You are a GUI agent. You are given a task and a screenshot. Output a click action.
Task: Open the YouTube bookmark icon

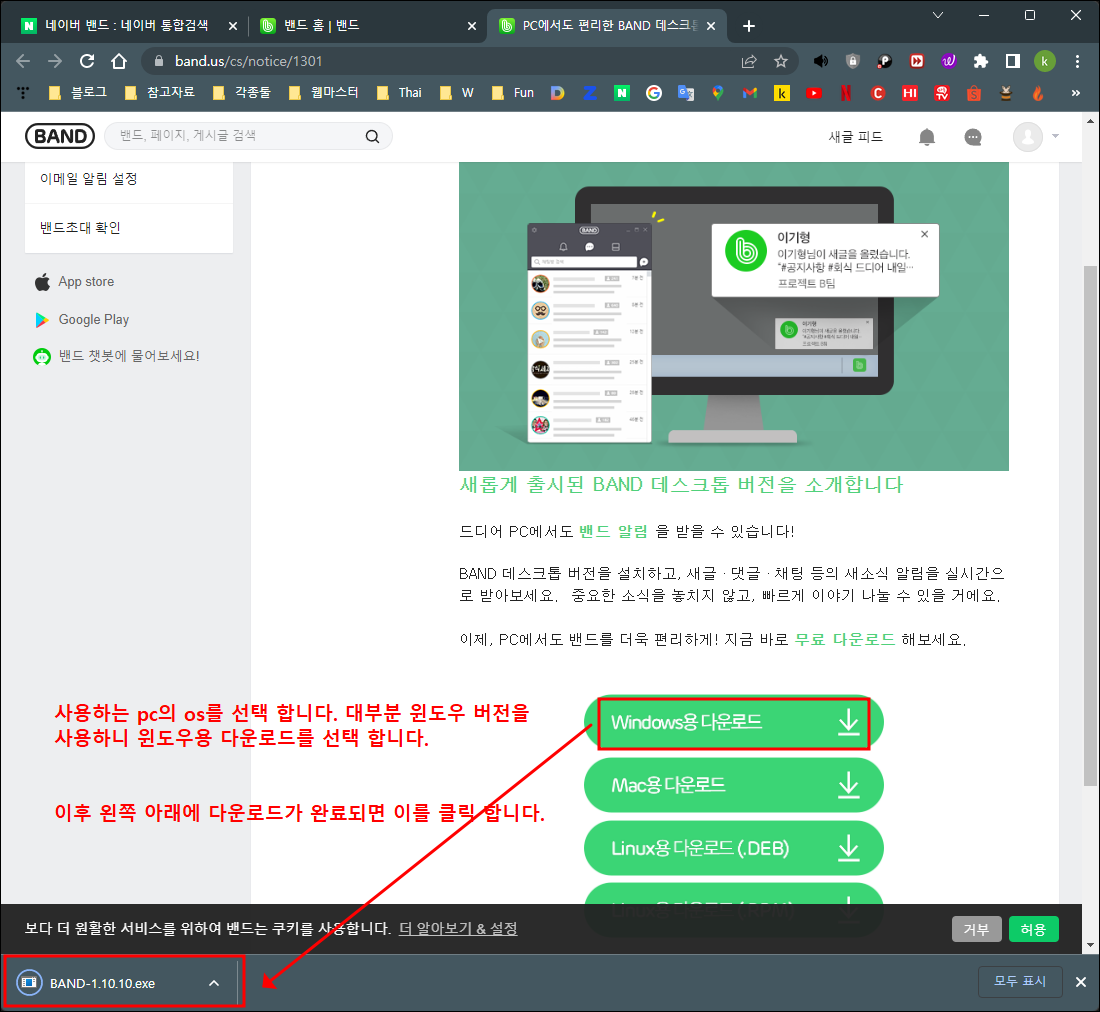pyautogui.click(x=813, y=92)
